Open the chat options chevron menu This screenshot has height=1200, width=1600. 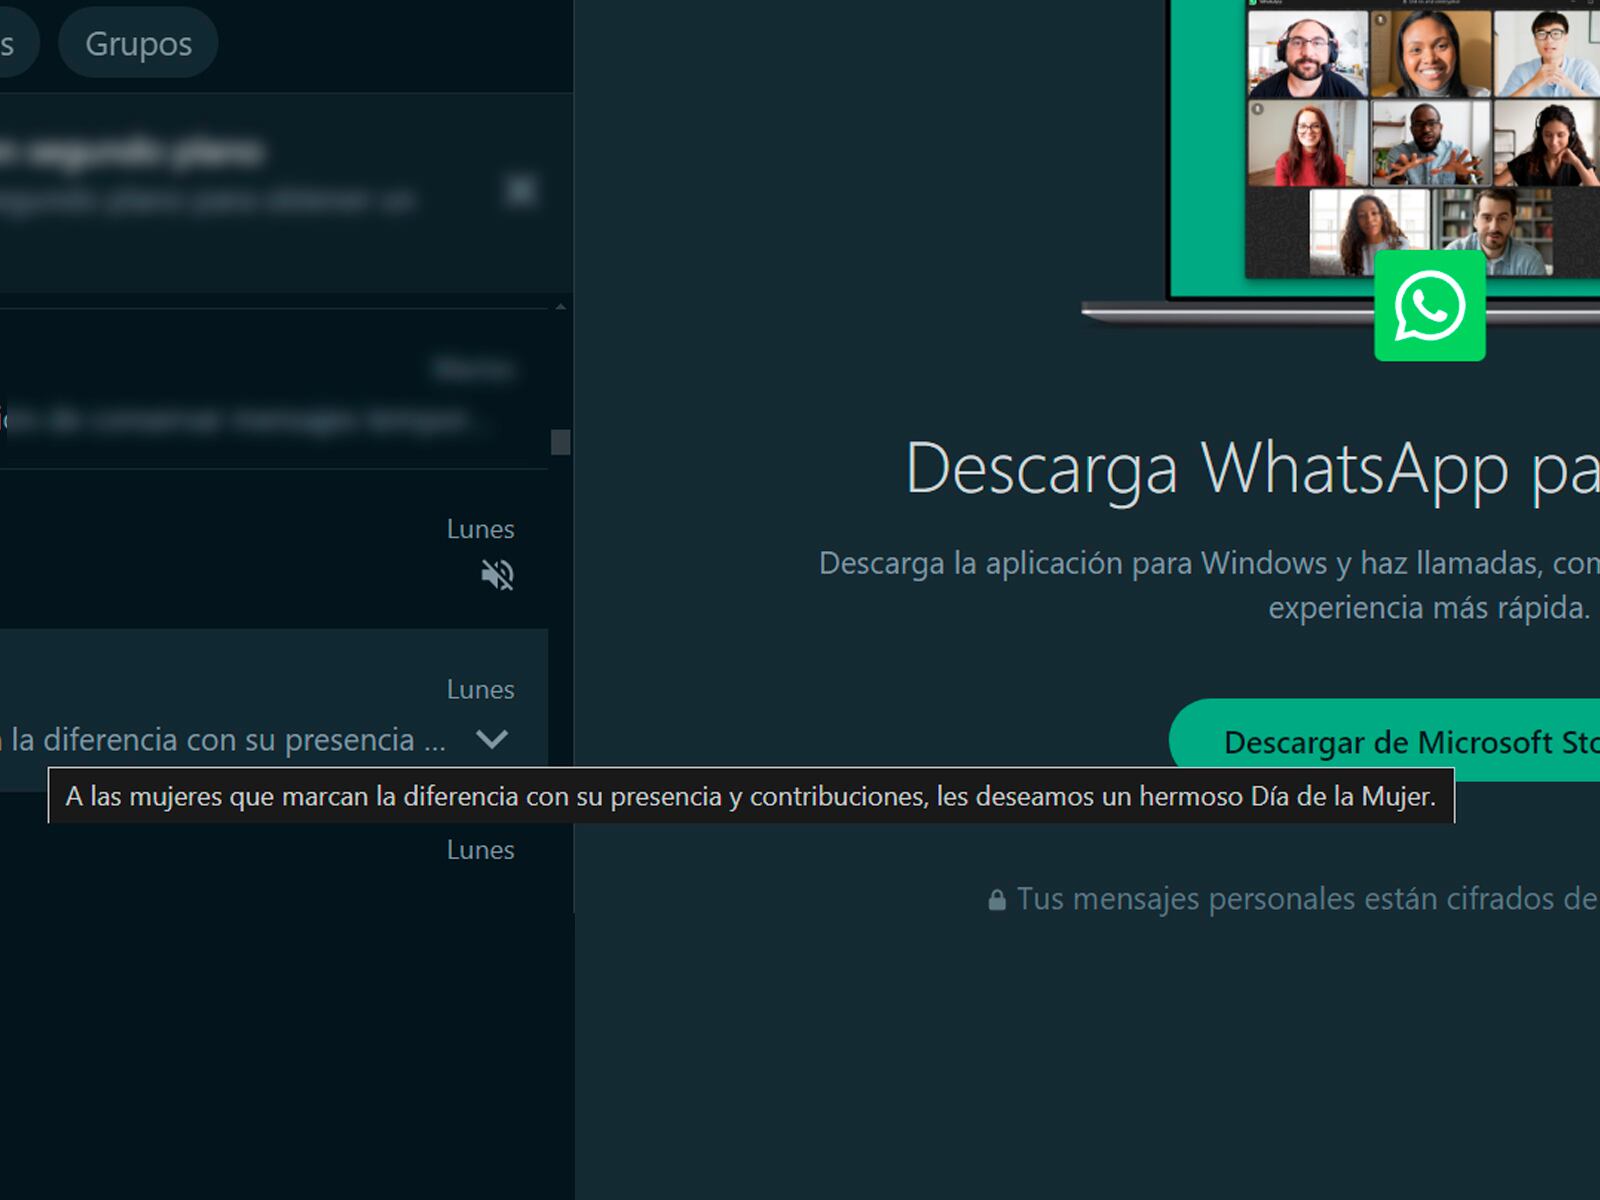pyautogui.click(x=491, y=741)
